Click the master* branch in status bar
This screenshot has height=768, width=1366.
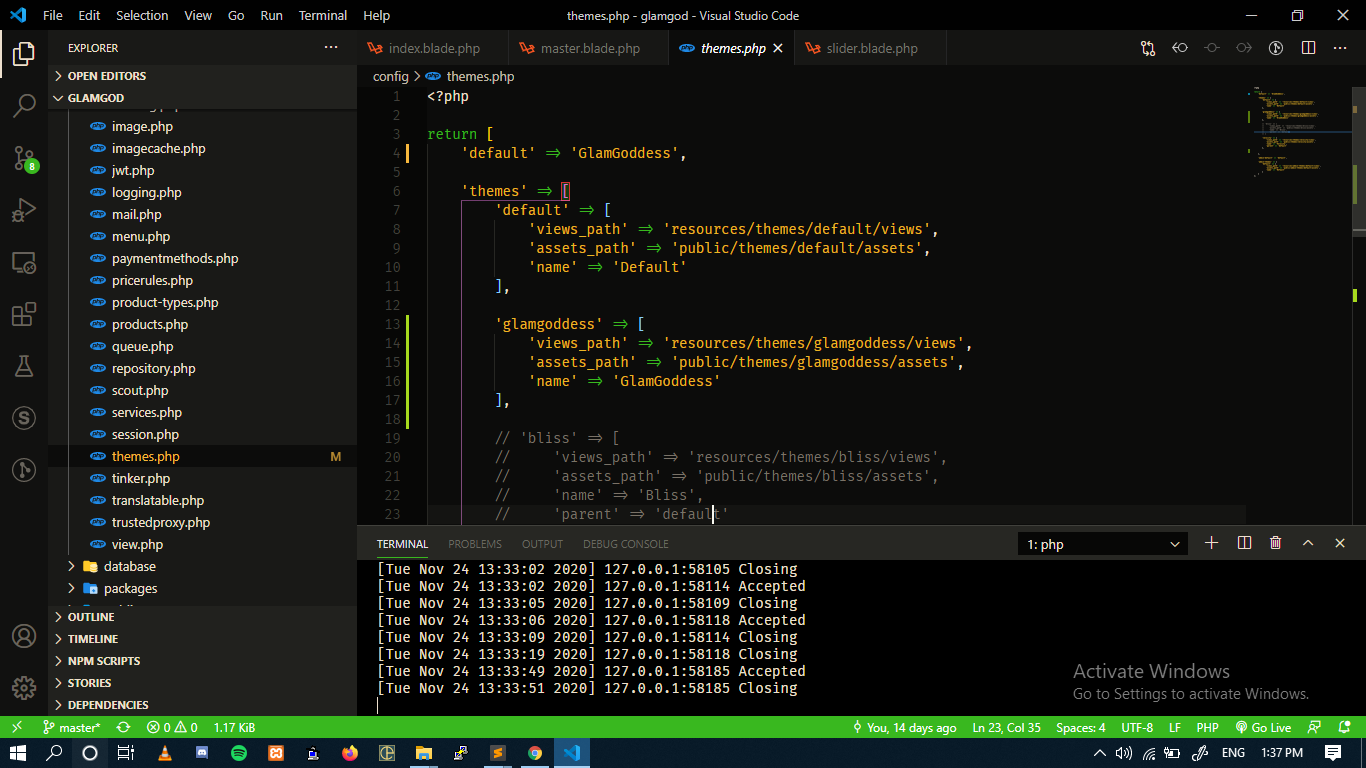pos(71,727)
